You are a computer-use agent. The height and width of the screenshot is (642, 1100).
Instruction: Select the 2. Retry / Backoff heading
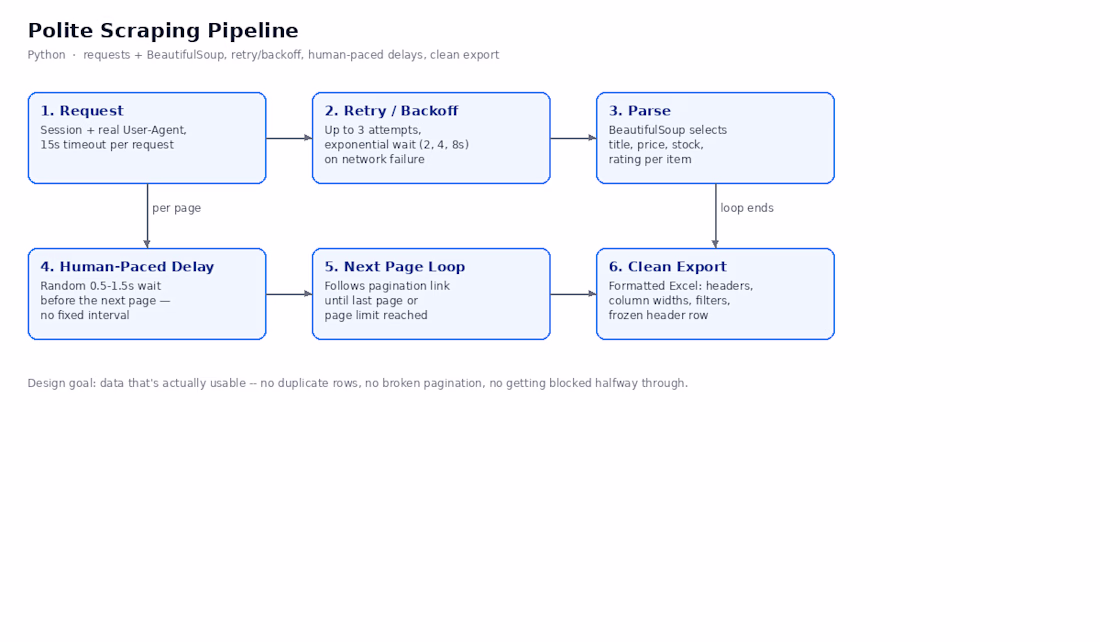tap(391, 111)
